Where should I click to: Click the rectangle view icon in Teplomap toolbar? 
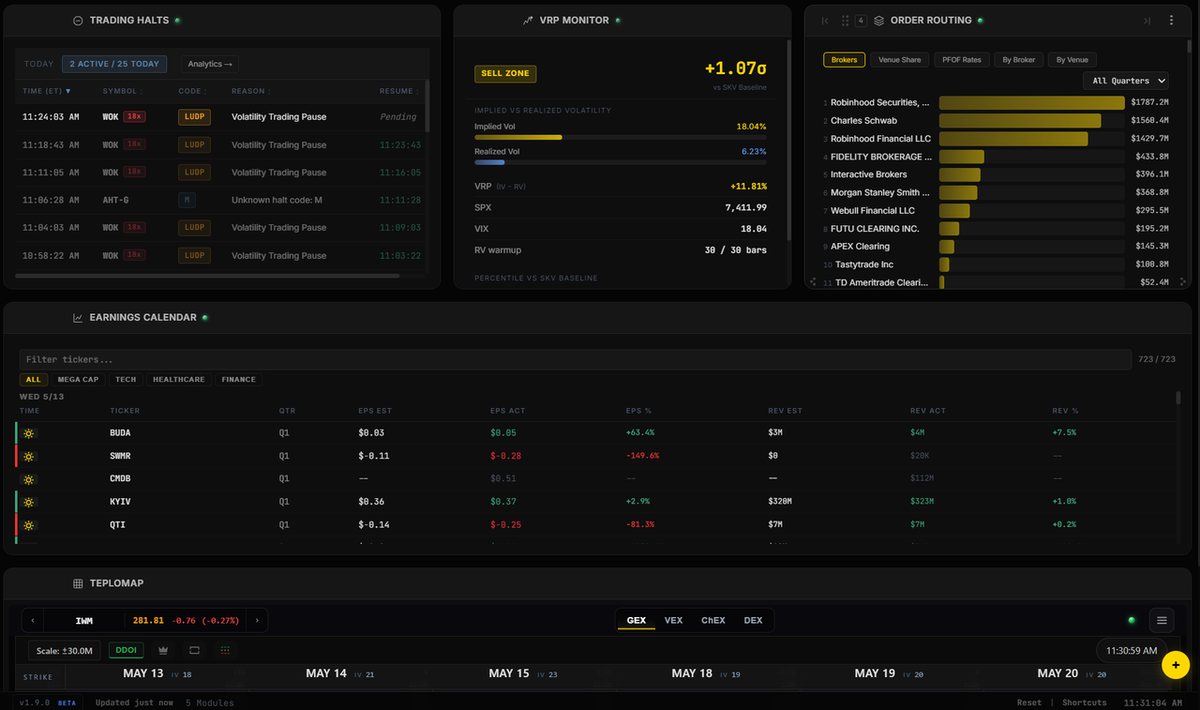pos(194,650)
